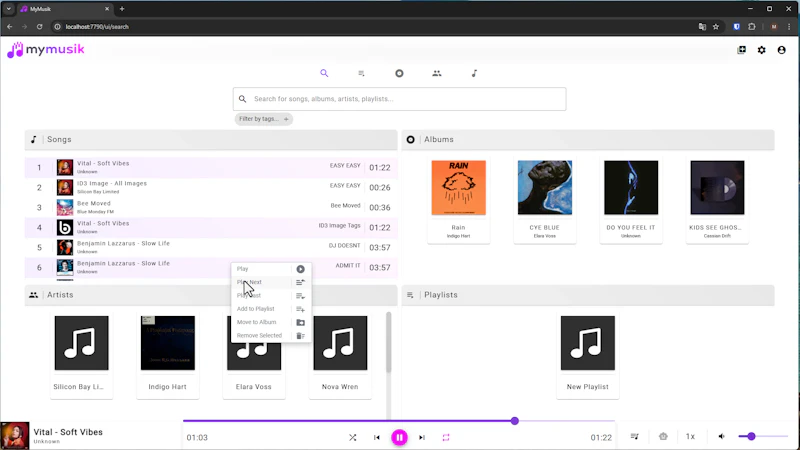Select Play Next in the context menu
This screenshot has width=800, height=450.
(x=271, y=282)
